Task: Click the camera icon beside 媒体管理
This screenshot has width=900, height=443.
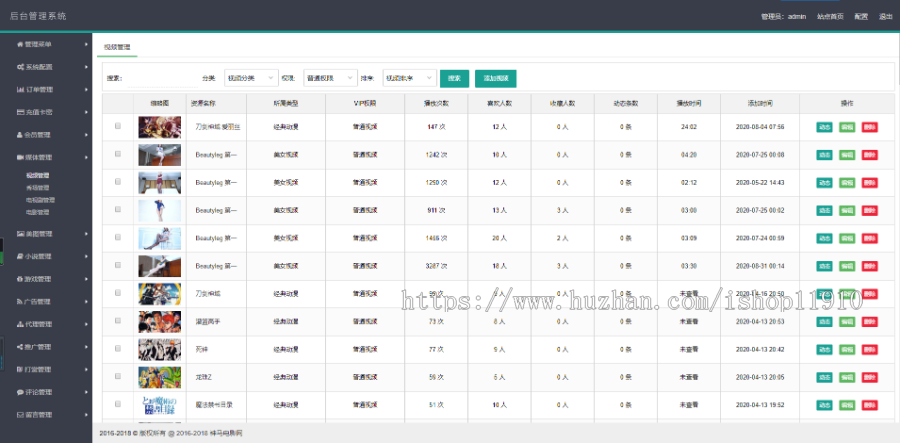Action: (x=20, y=157)
